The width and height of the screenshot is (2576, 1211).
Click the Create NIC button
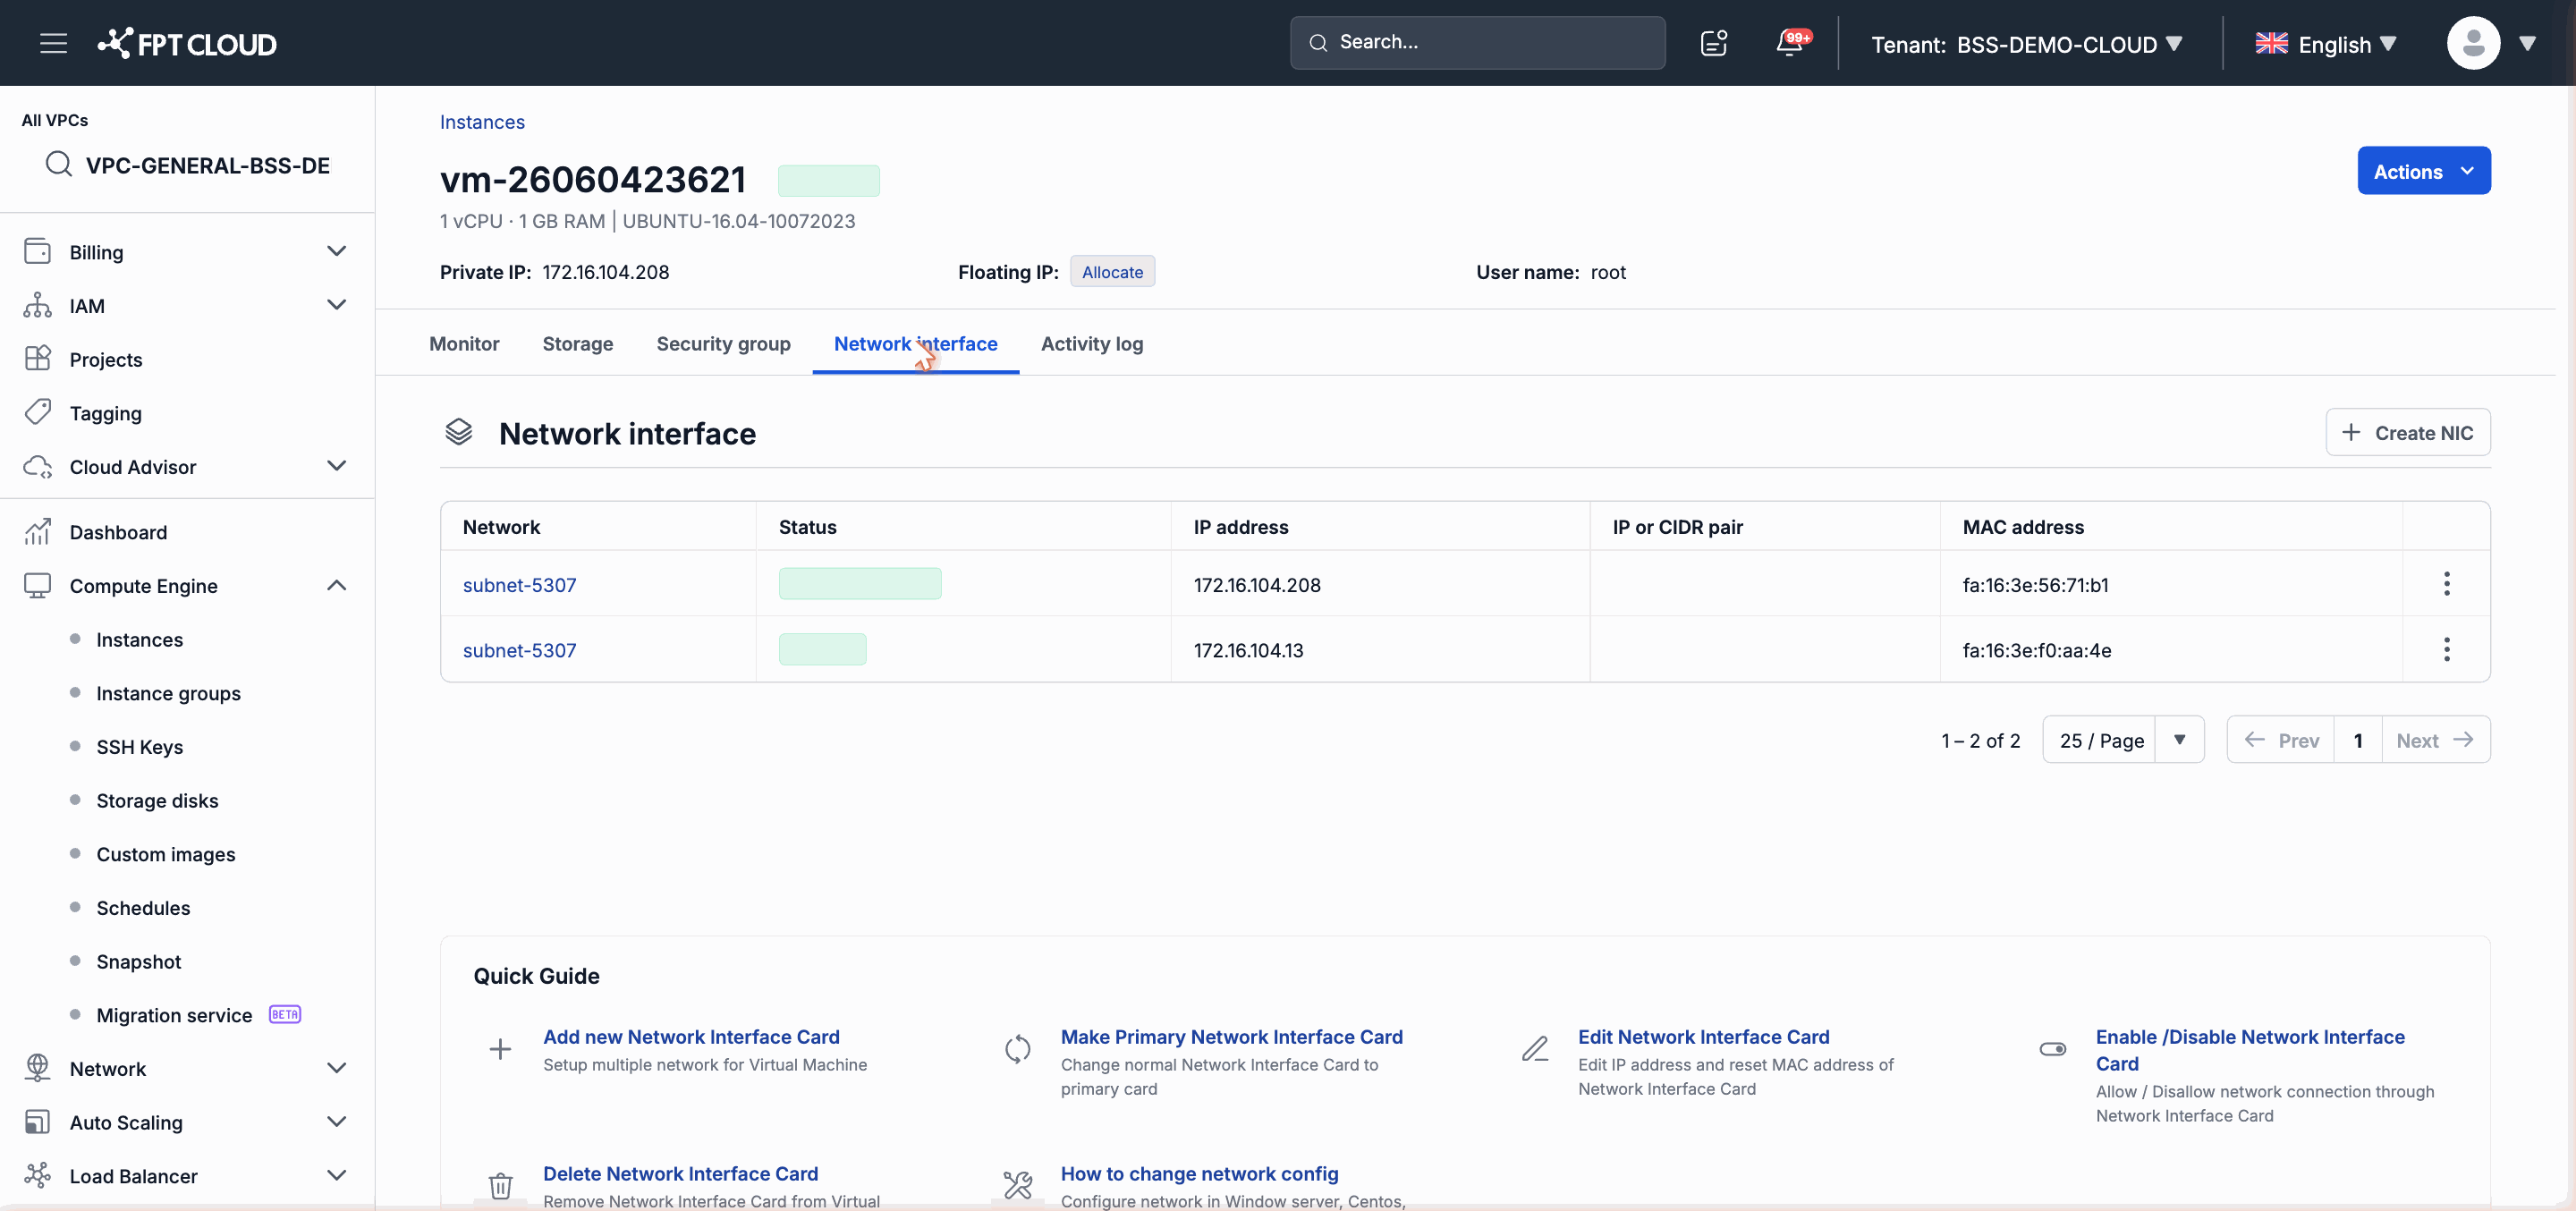click(x=2407, y=432)
